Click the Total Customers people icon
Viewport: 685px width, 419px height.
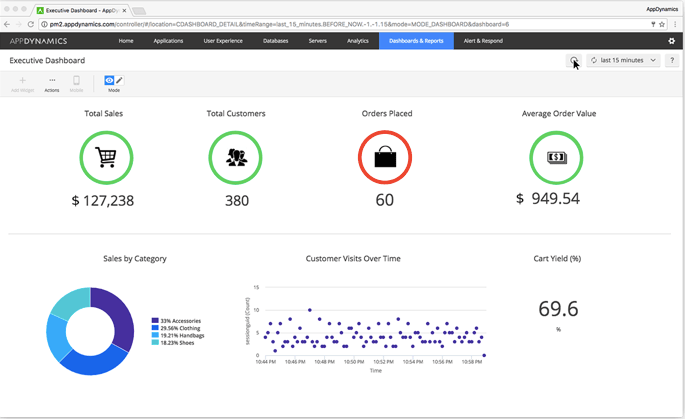[x=236, y=157]
